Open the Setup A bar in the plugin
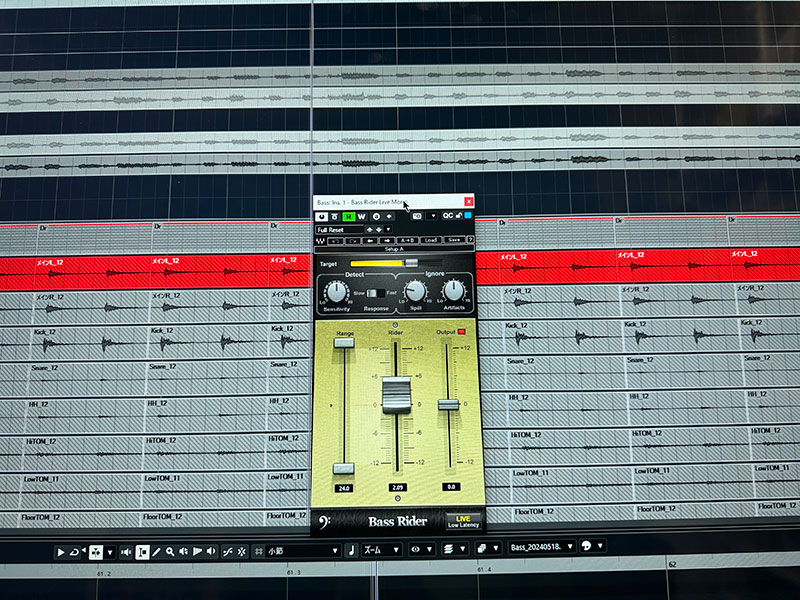The height and width of the screenshot is (600, 800). click(394, 249)
